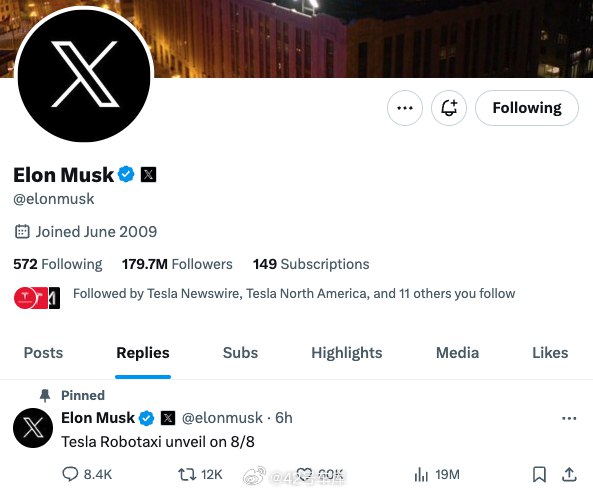Bookmark the Tesla Robotaxi post
Image resolution: width=593 pixels, height=493 pixels.
tap(539, 474)
